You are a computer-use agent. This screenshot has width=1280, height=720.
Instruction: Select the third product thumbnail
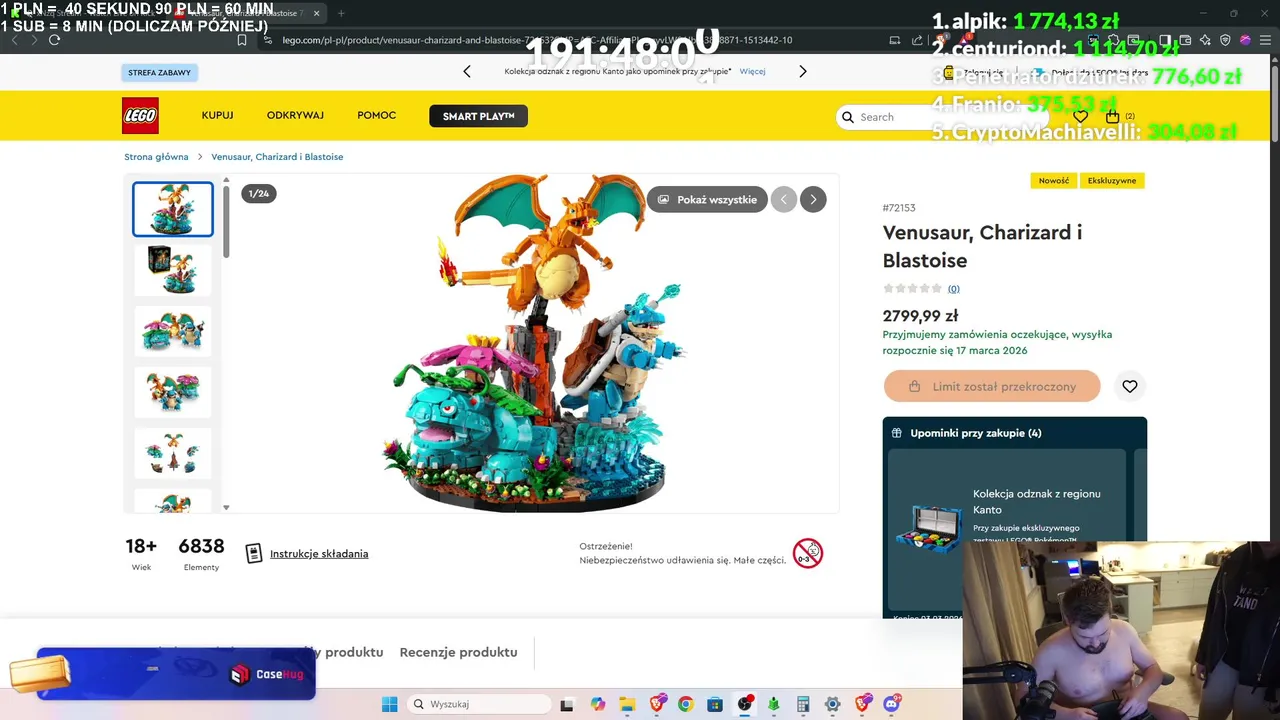173,331
